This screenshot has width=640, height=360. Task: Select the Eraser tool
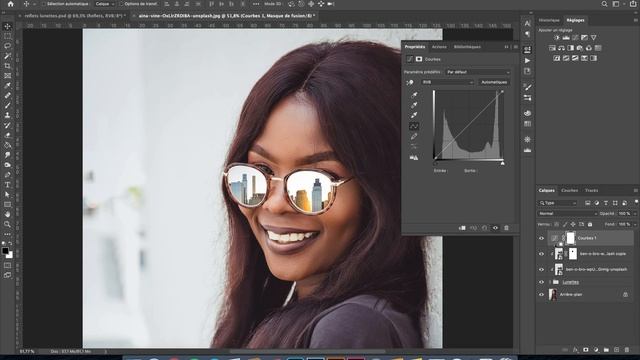(7, 135)
